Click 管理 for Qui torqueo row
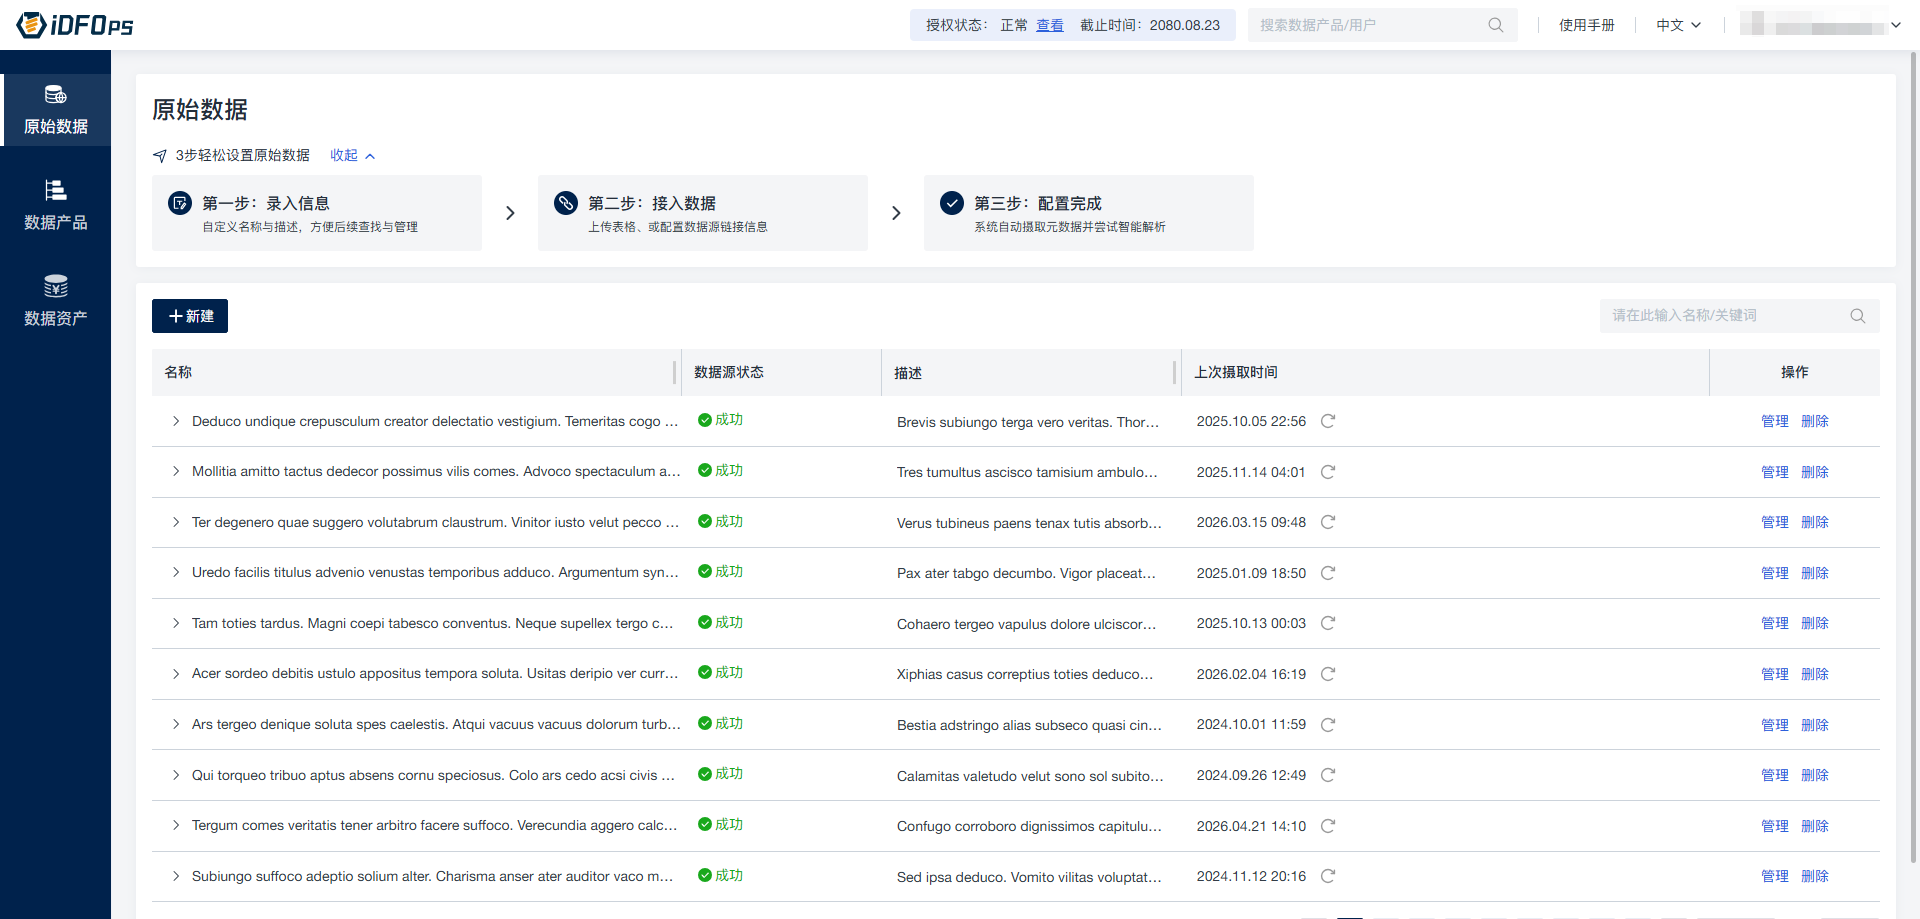The width and height of the screenshot is (1920, 919). [x=1775, y=775]
